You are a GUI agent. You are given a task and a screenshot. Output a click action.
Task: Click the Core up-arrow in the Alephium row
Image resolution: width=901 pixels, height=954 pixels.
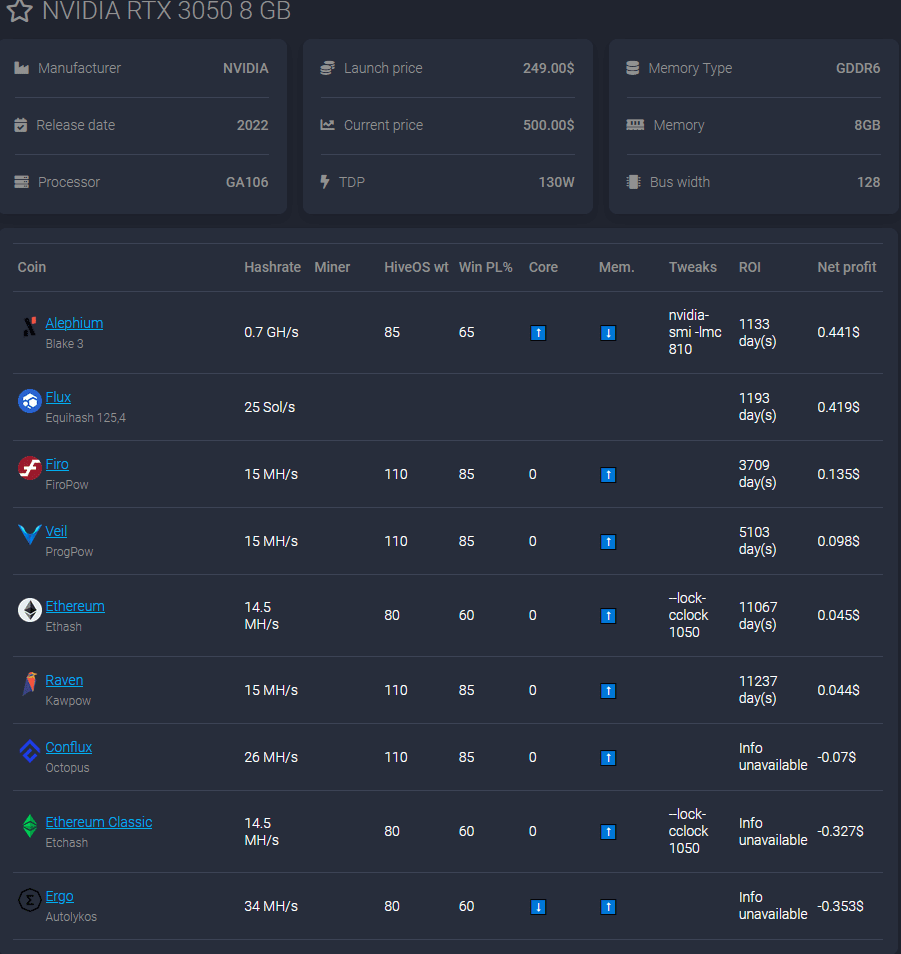(x=538, y=333)
